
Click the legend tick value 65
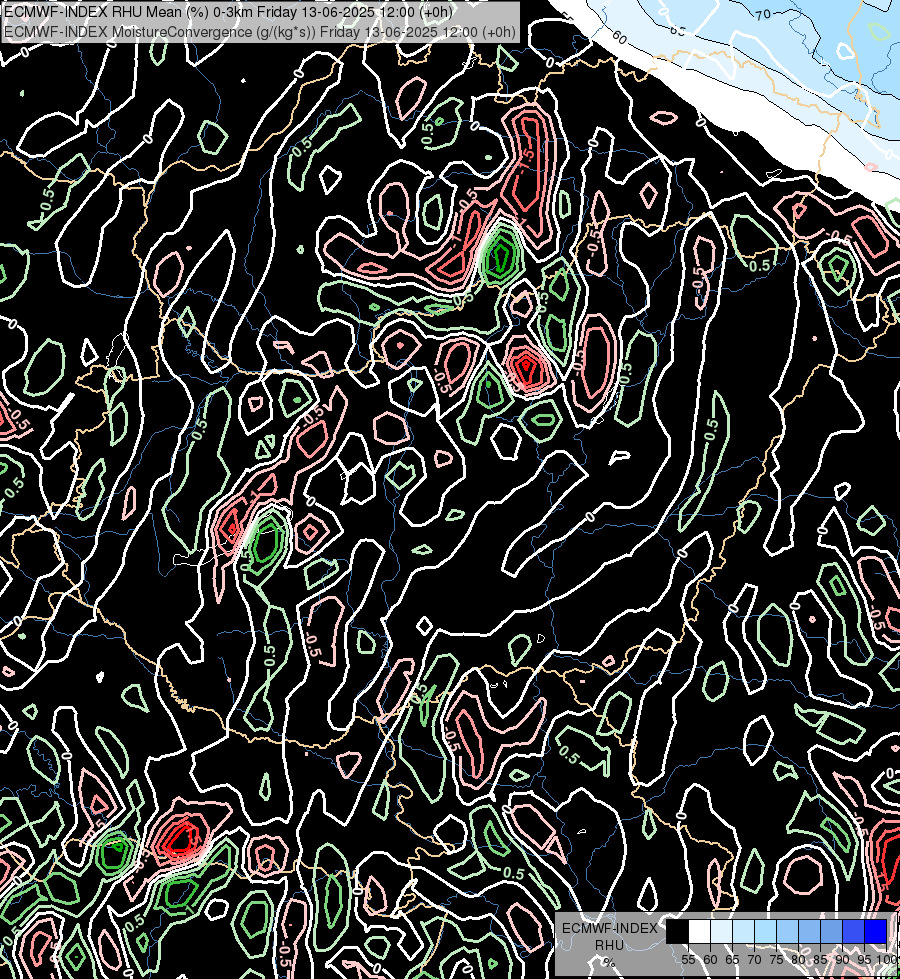732,960
